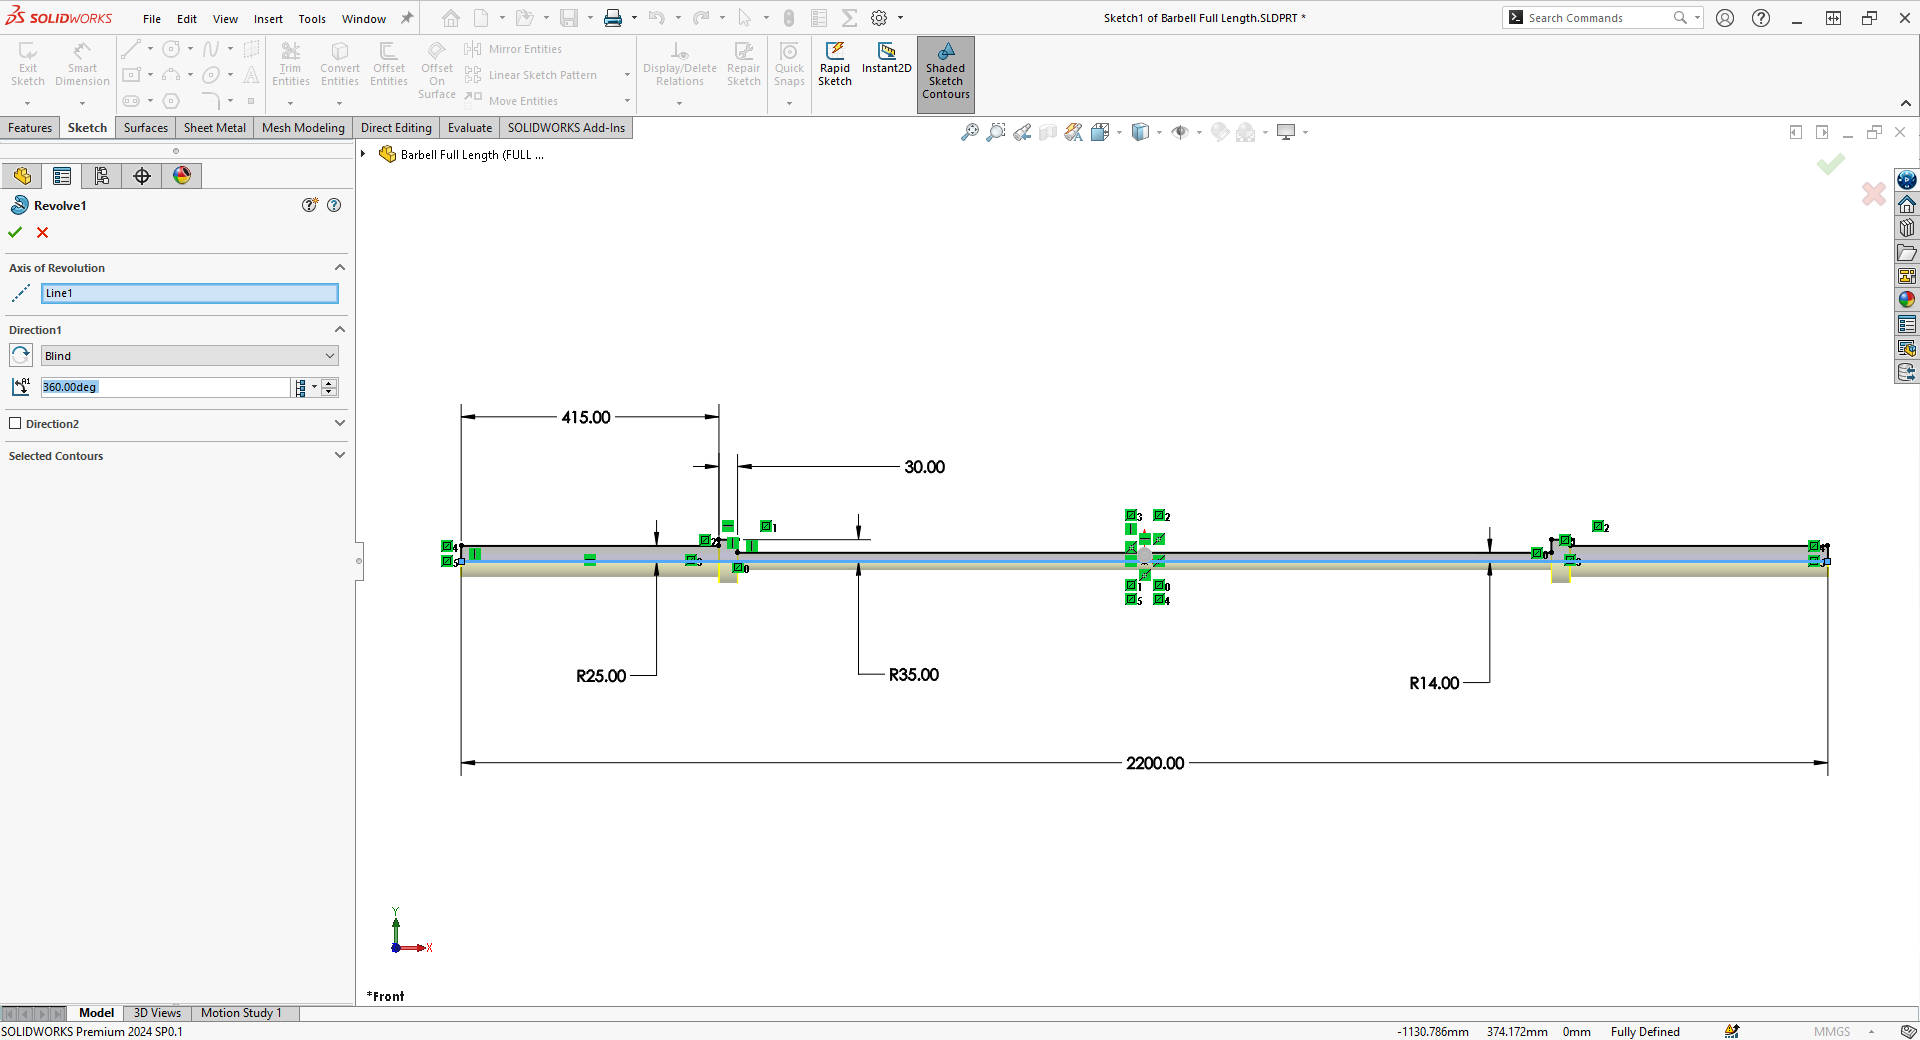This screenshot has width=1920, height=1040.
Task: Select the Instant2D tool
Action: click(x=886, y=52)
